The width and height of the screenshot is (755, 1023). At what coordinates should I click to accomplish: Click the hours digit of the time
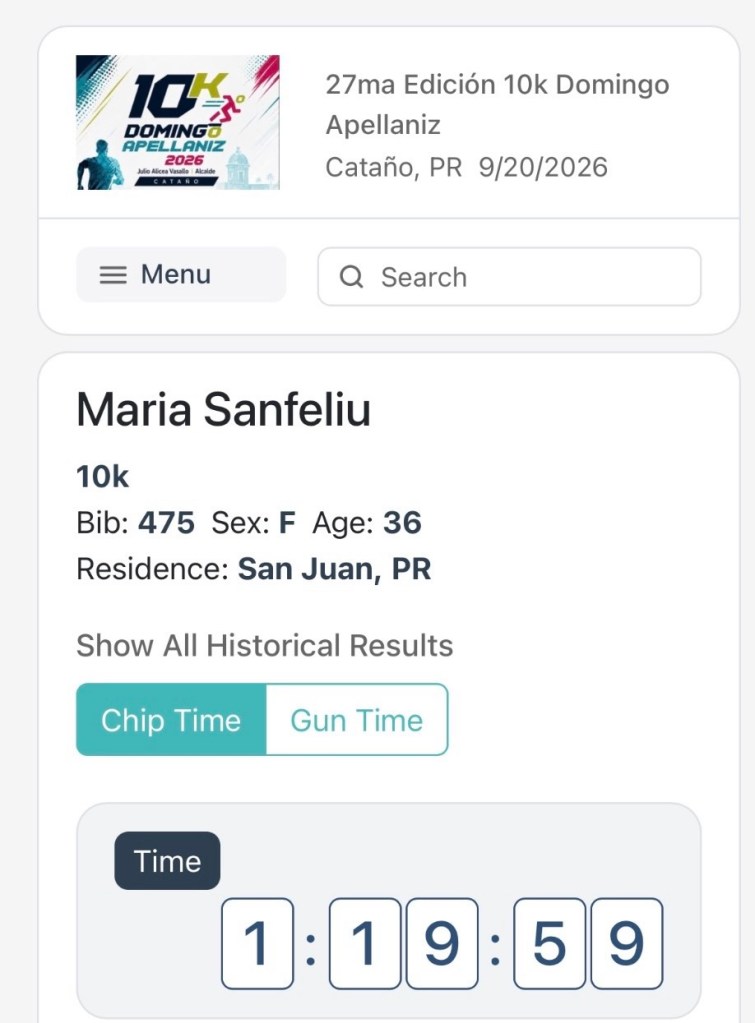tap(257, 943)
